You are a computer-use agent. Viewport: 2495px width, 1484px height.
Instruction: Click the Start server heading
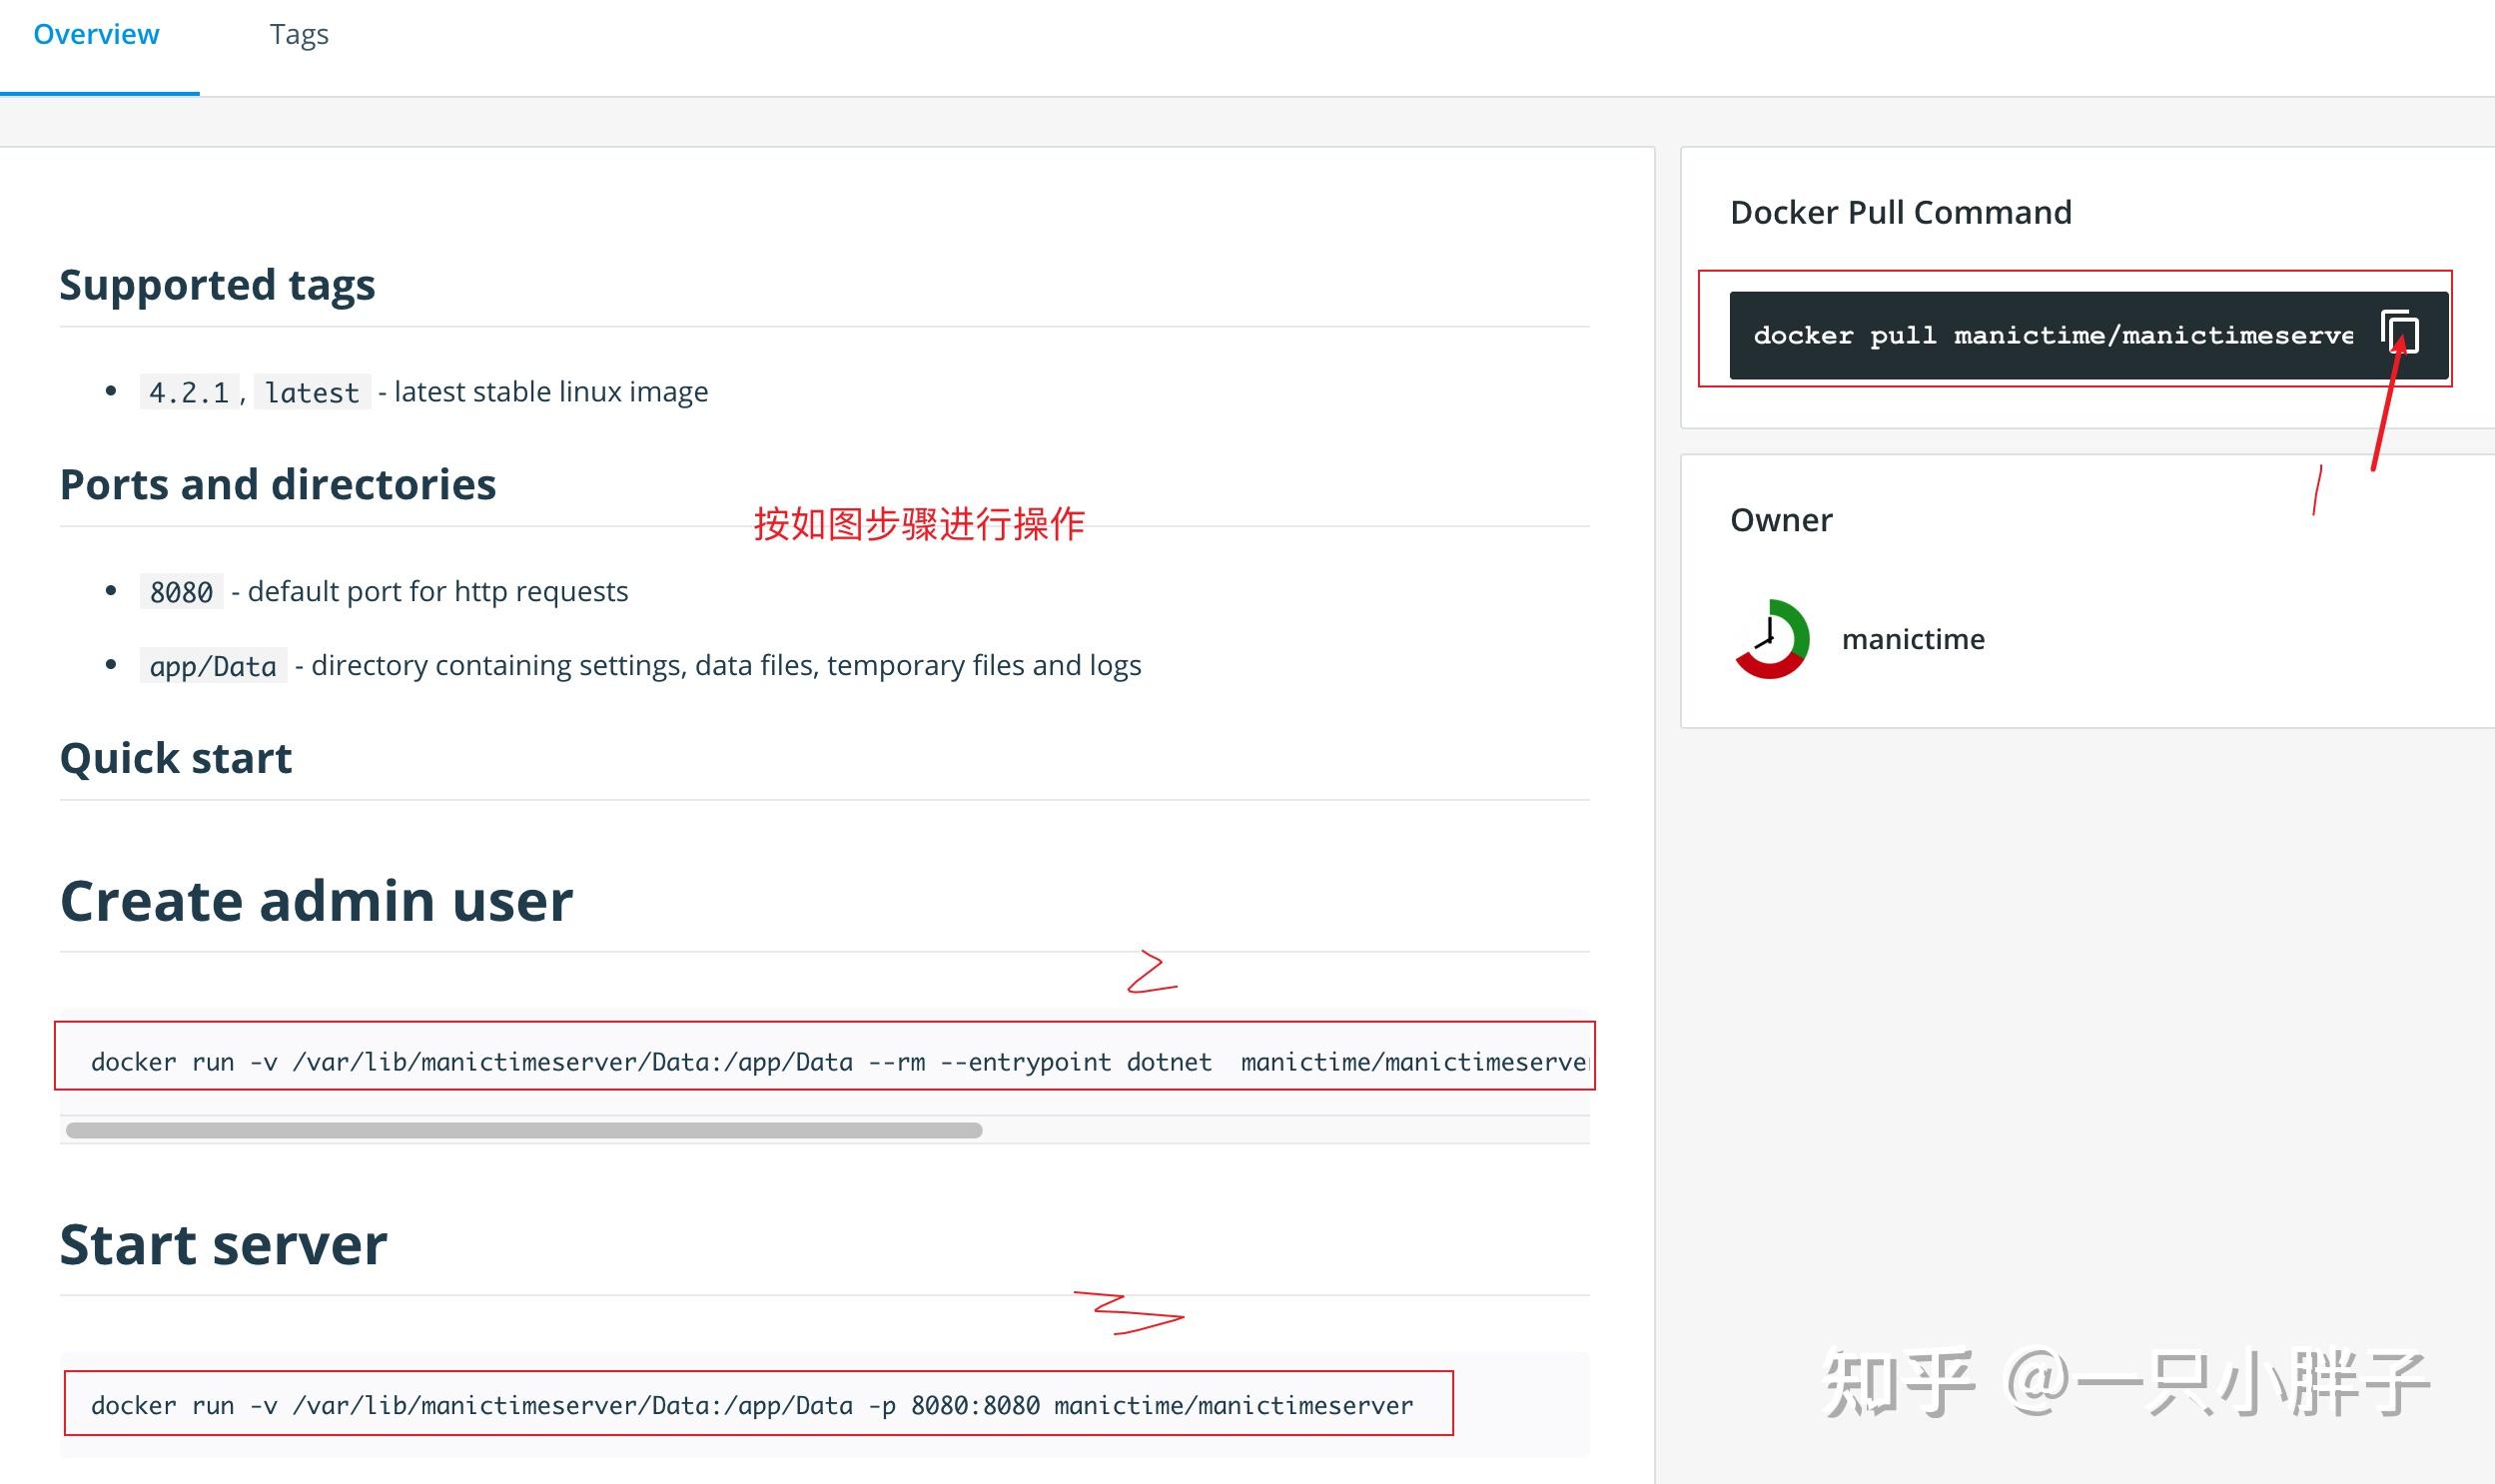(x=222, y=1242)
